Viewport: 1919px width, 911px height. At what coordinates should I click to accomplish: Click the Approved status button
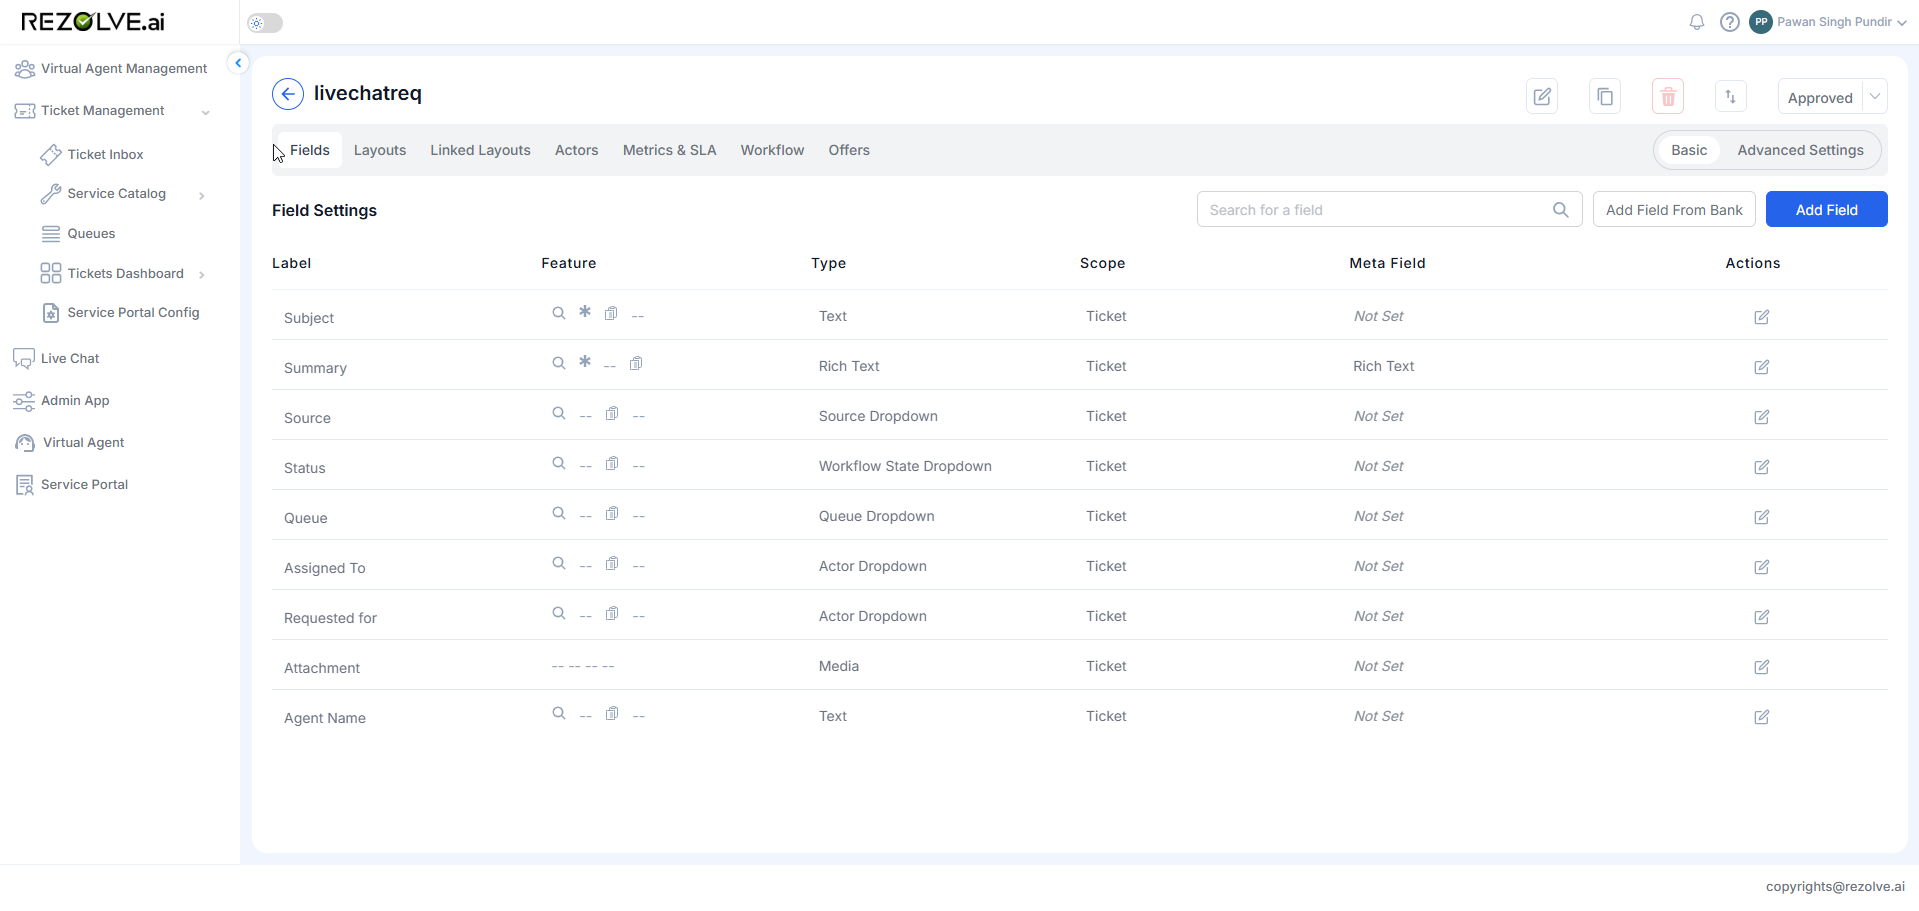[x=1820, y=97]
